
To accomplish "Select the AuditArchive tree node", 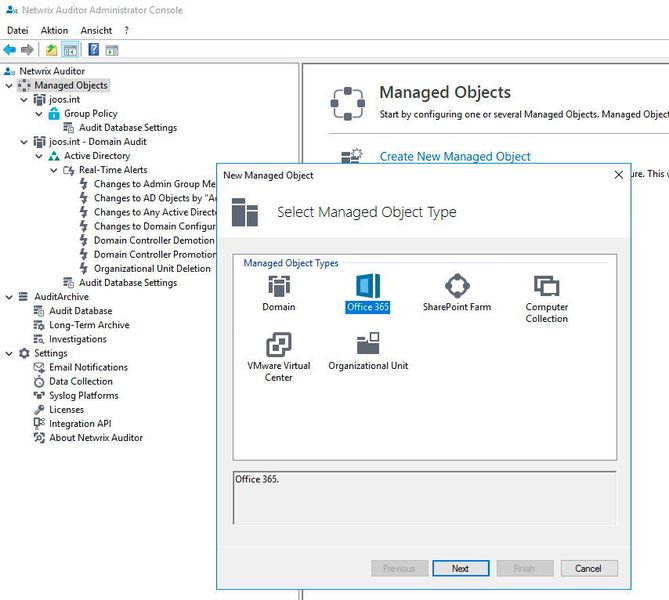I will click(61, 297).
